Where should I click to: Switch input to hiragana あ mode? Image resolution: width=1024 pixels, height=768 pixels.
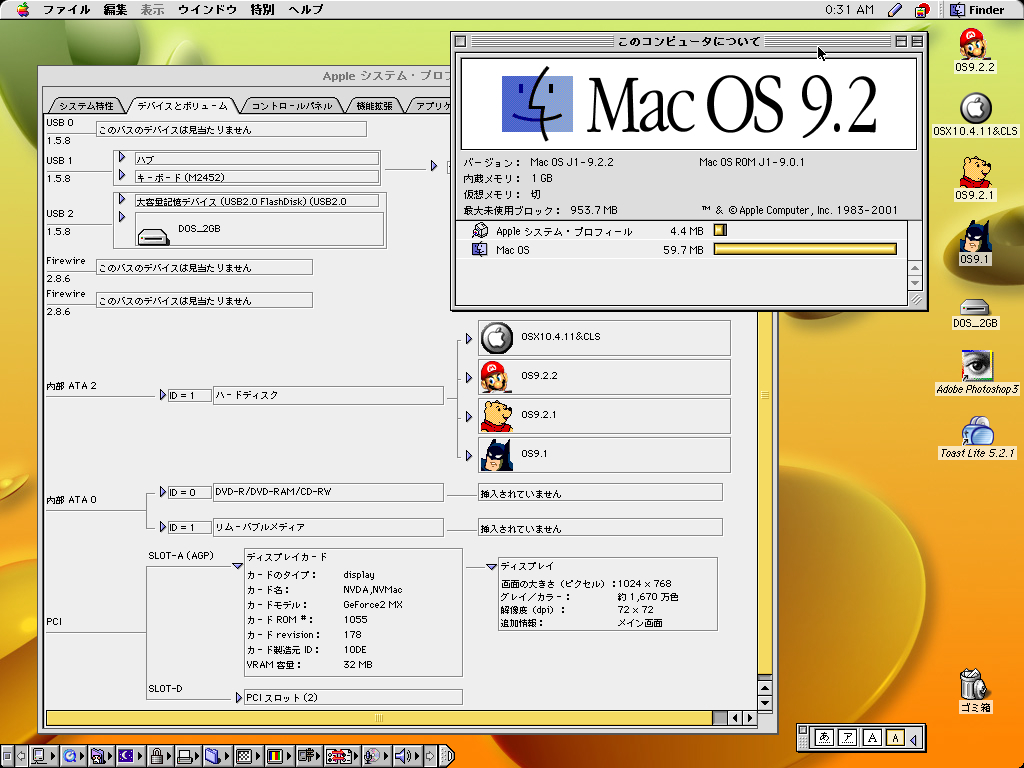tap(824, 738)
